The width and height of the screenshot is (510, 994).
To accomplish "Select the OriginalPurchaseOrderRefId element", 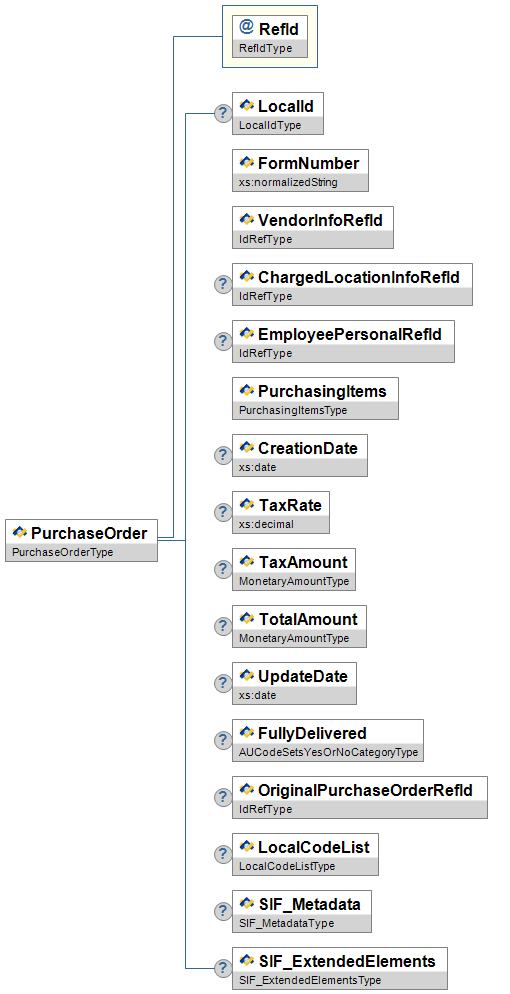I will 360,797.
